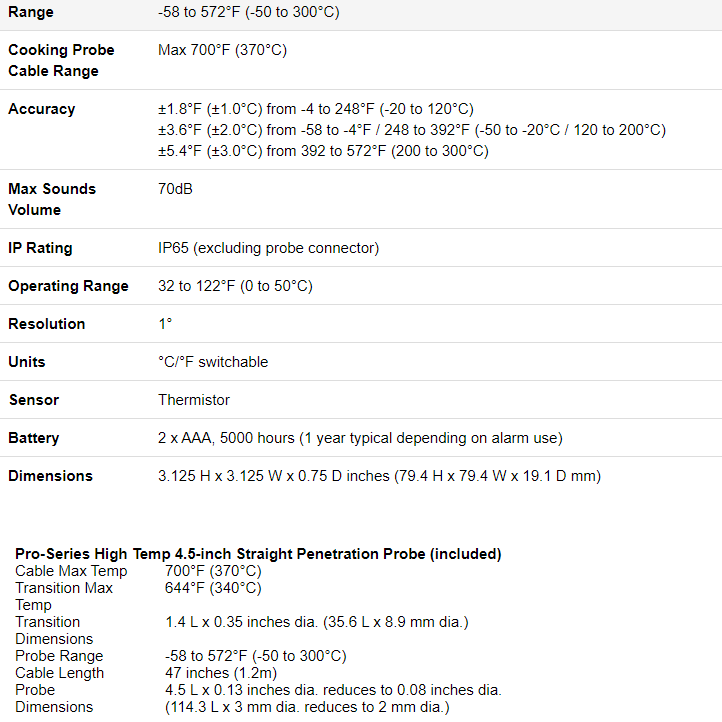Click the Sensor row label
Viewport: 722px width, 722px height.
(x=34, y=400)
